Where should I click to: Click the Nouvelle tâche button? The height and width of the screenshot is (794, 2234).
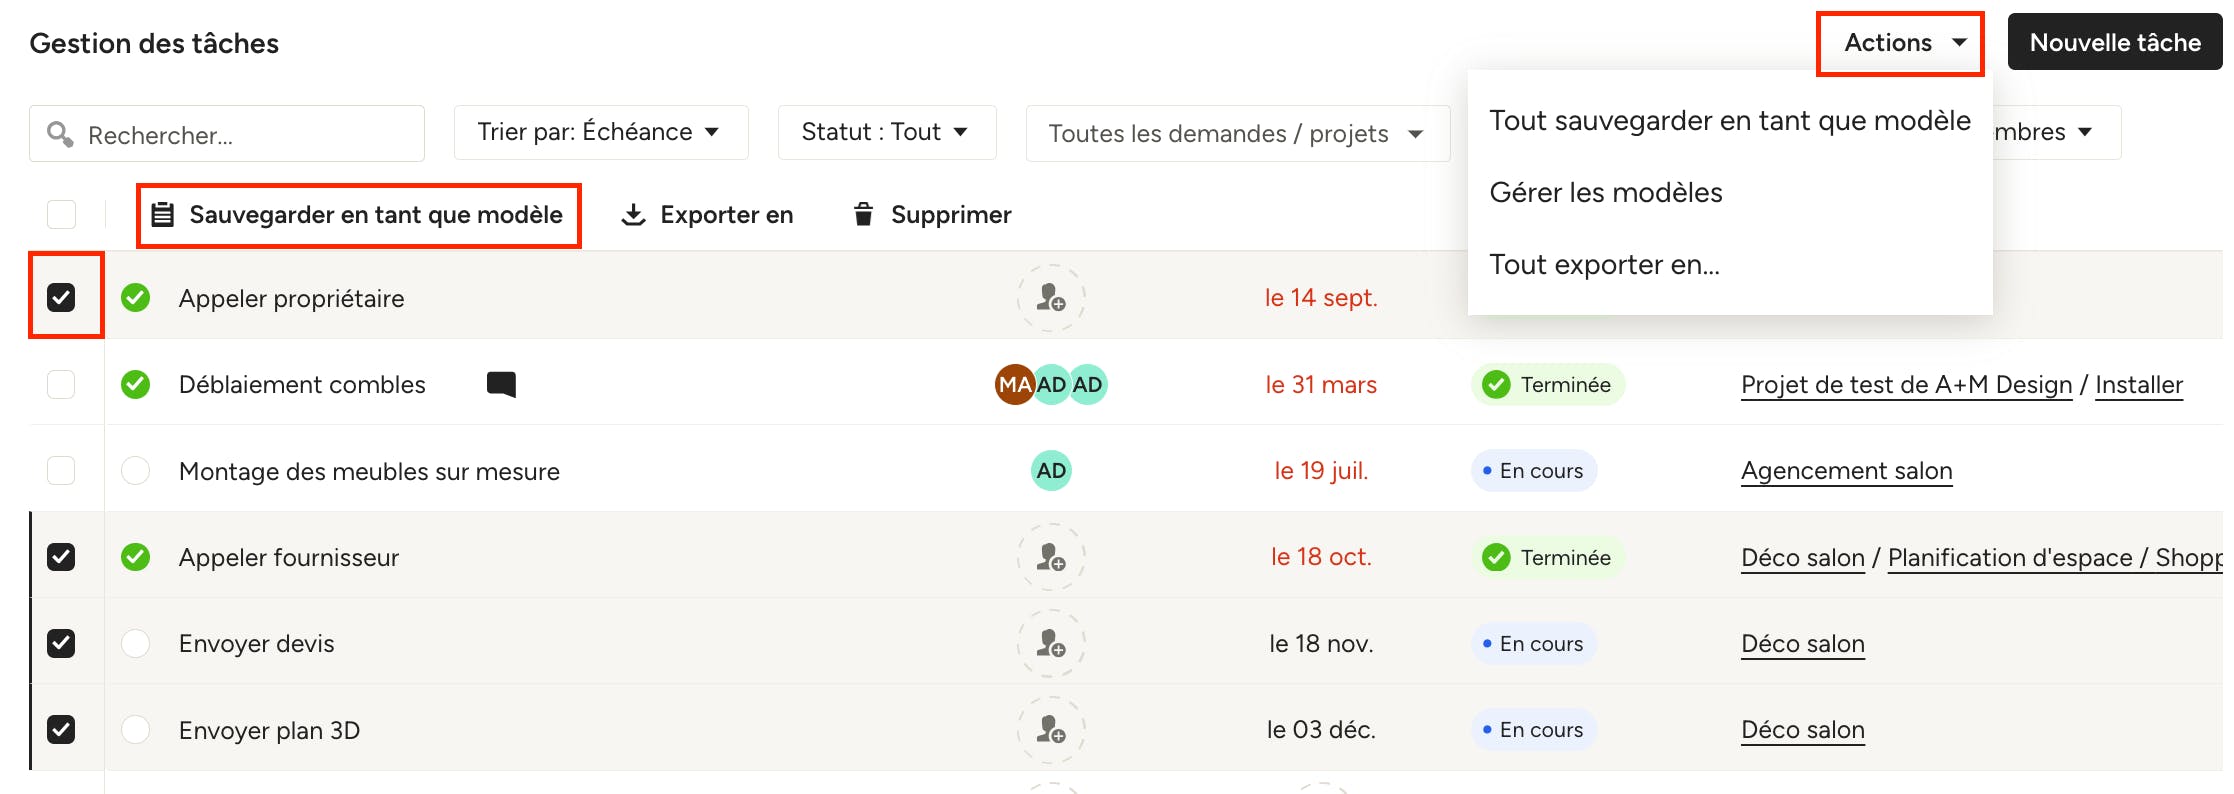[2115, 42]
